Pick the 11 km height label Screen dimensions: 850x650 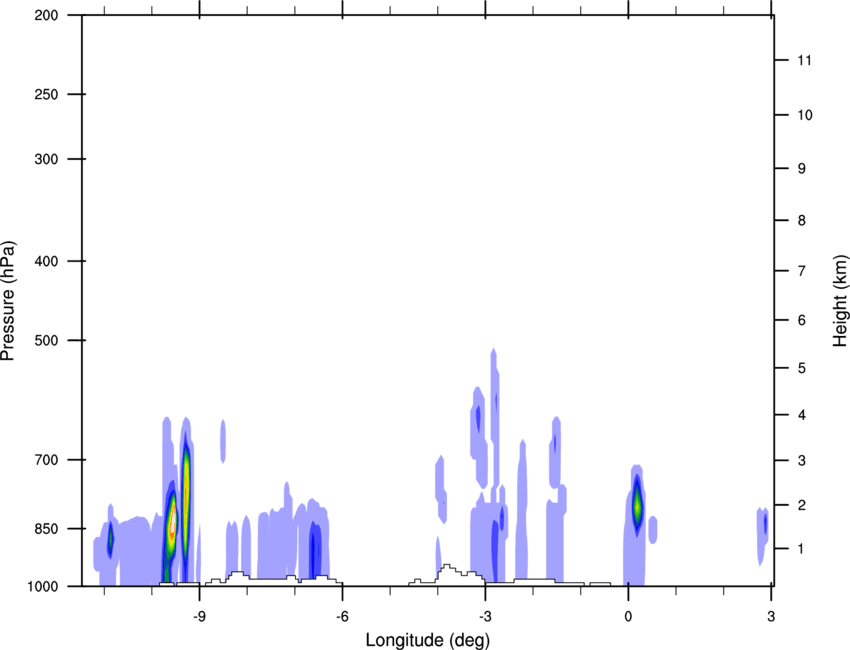click(804, 60)
